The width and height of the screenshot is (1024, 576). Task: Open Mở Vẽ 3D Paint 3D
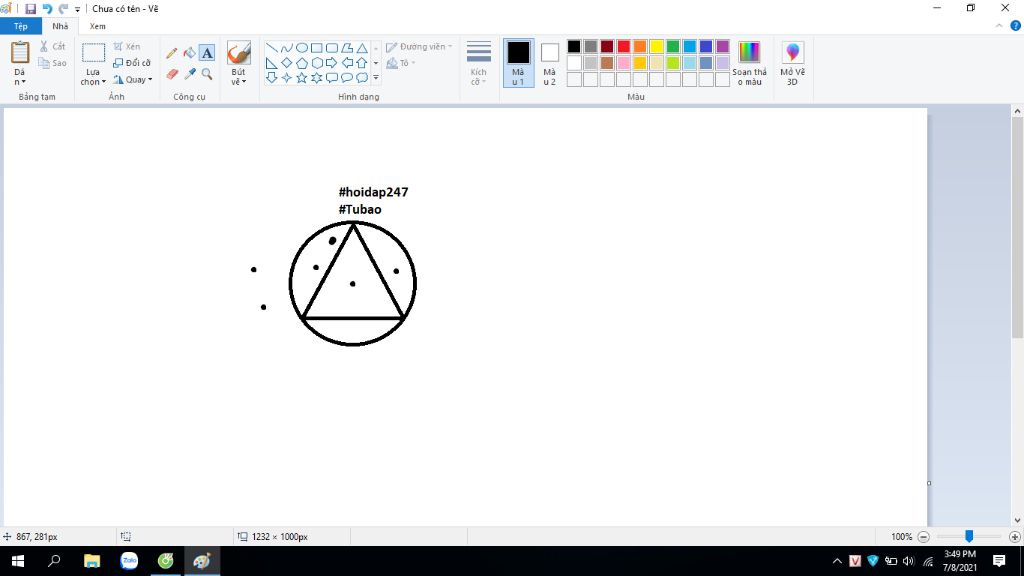pyautogui.click(x=792, y=63)
